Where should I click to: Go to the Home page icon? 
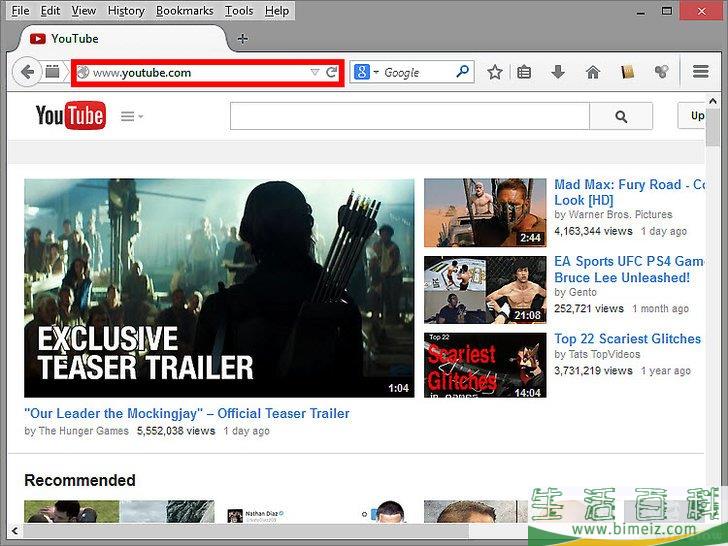point(593,72)
